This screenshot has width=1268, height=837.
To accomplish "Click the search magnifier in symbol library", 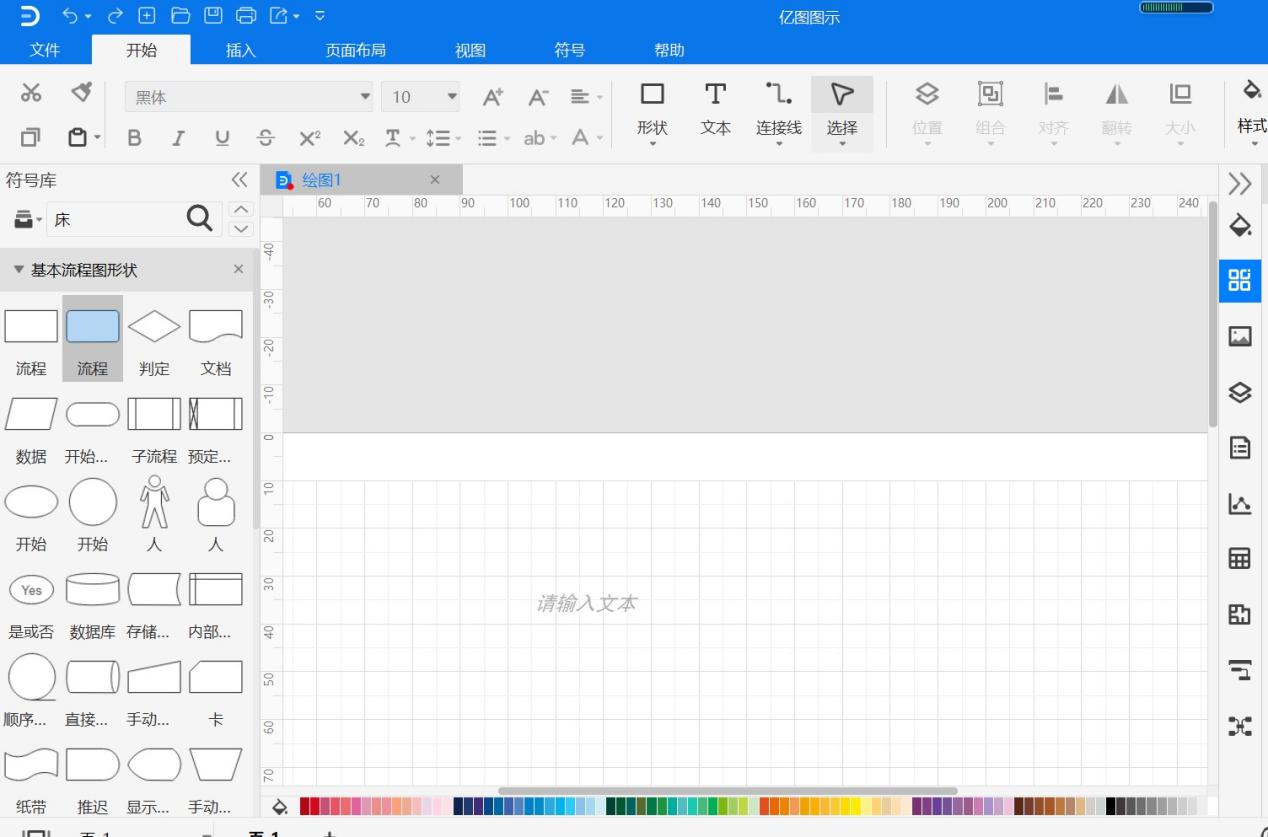I will [200, 219].
